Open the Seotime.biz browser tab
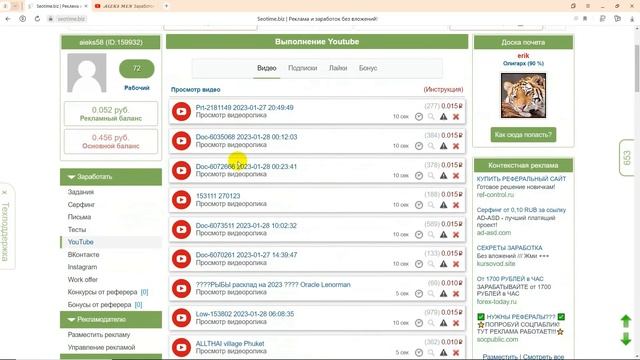Viewport: 640px width, 360px height. [x=58, y=6]
